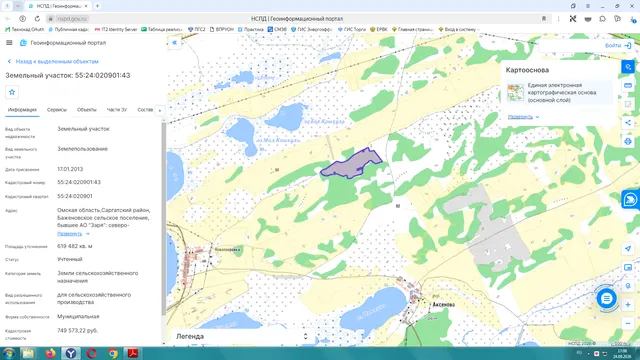The image size is (640, 360).
Task: Click the info panel vertical scrollbar
Action: tap(164, 218)
